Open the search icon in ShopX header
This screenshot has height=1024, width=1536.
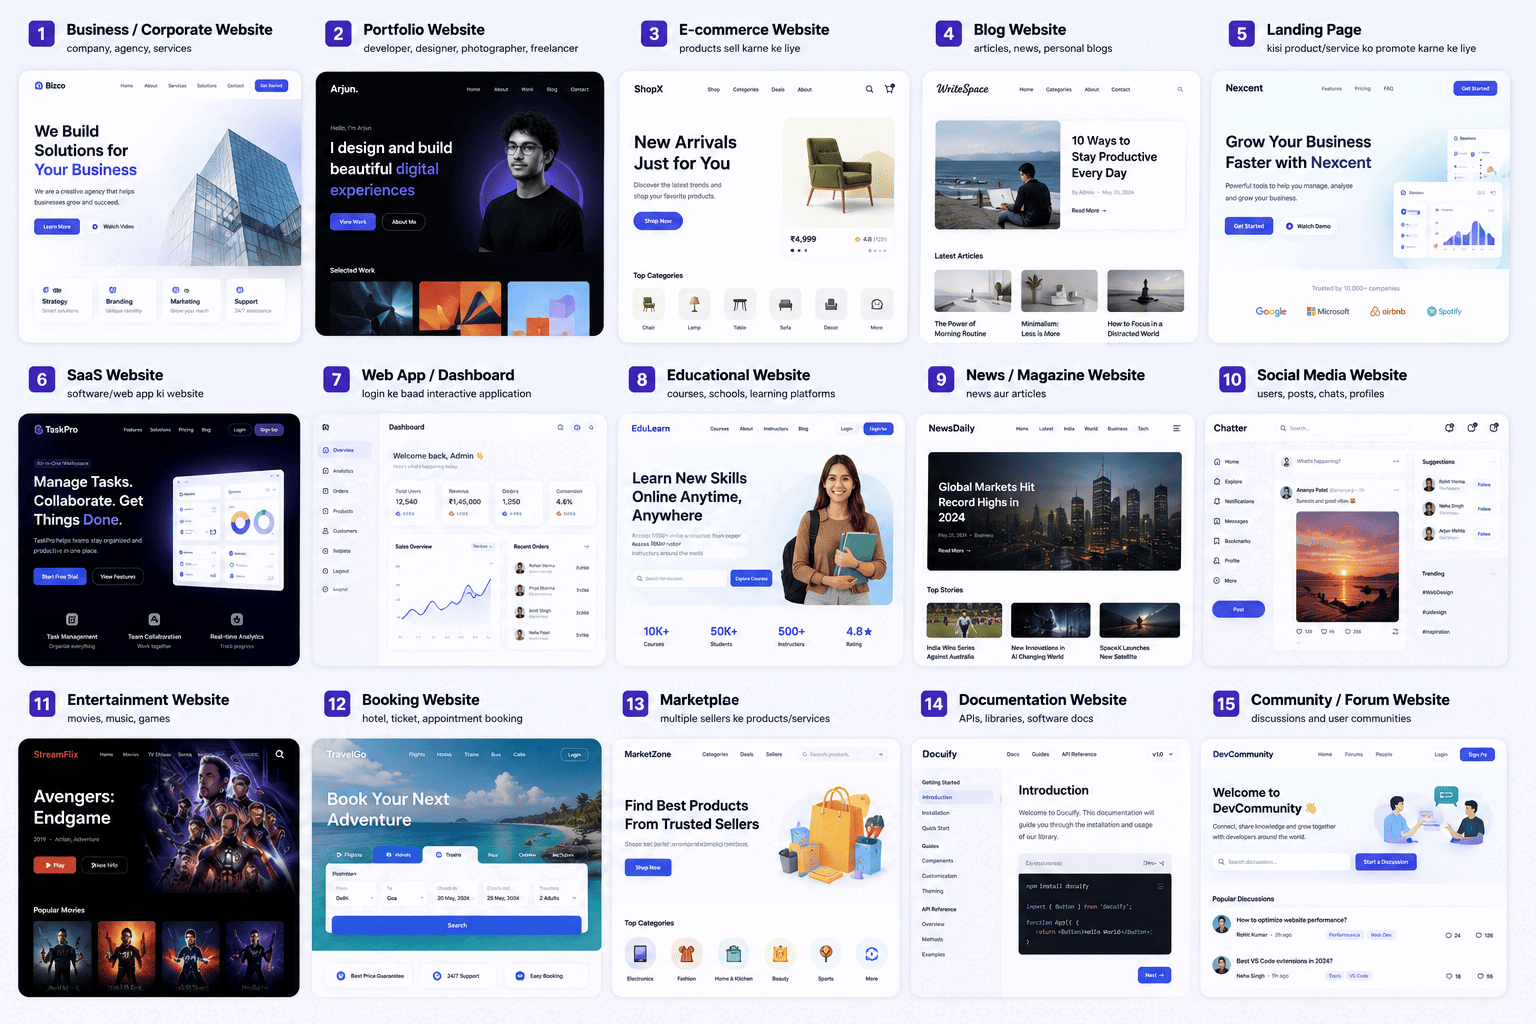pos(869,89)
